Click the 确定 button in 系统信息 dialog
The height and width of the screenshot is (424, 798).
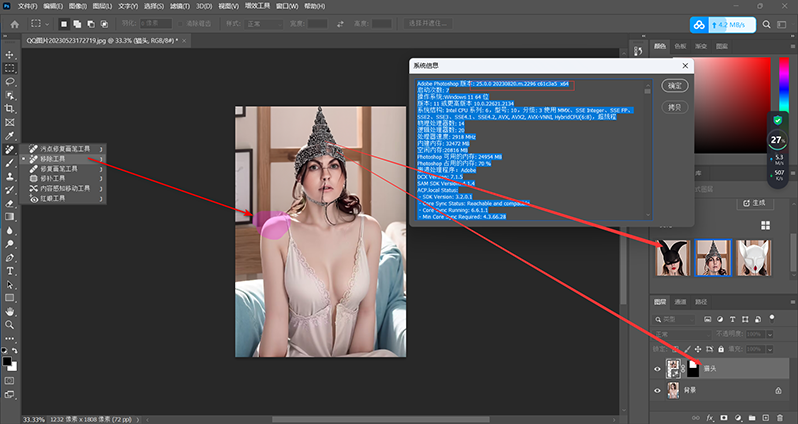[x=675, y=86]
